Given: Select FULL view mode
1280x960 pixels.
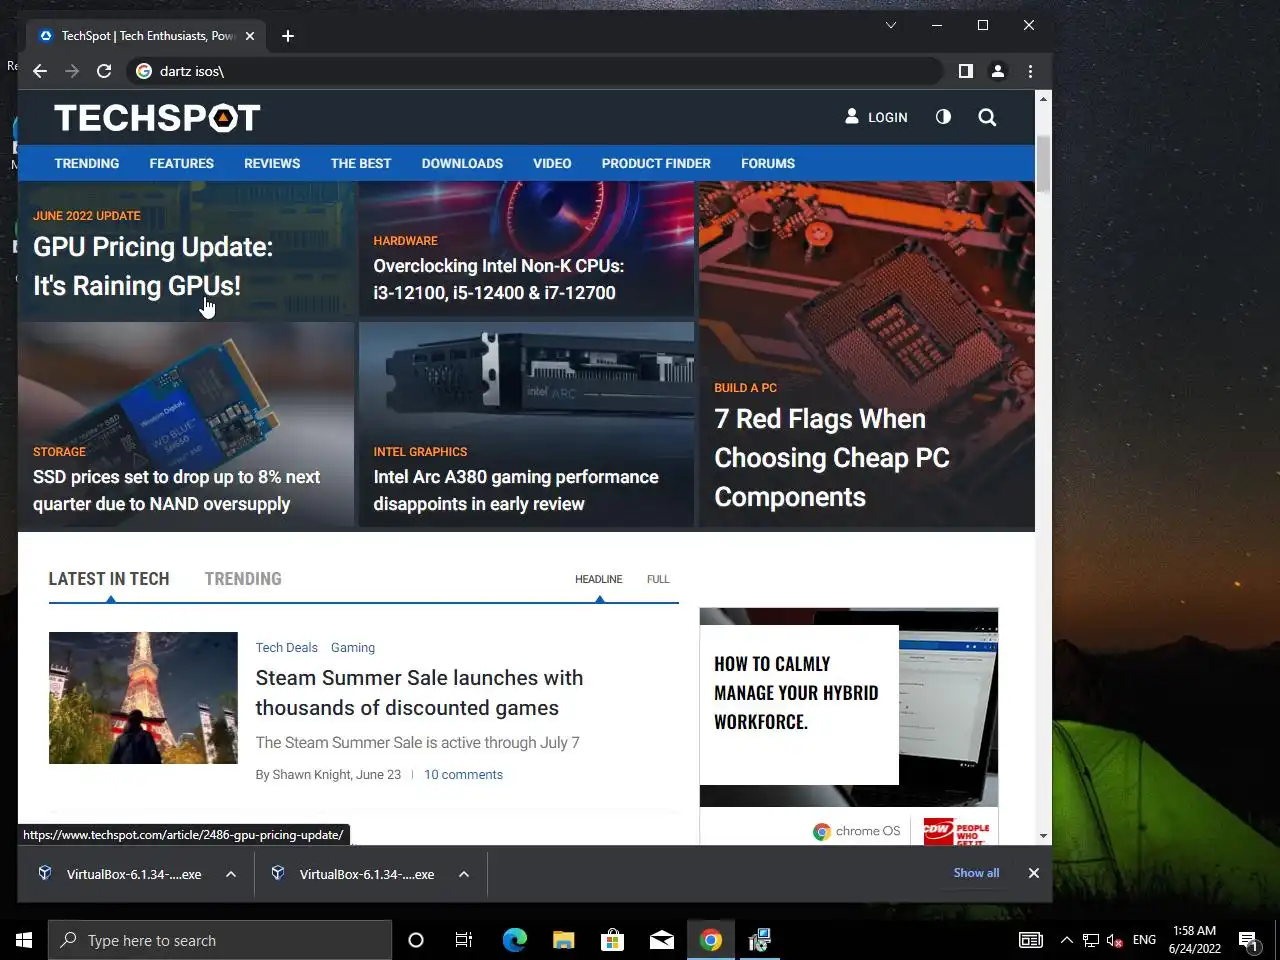Looking at the screenshot, I should [x=658, y=579].
